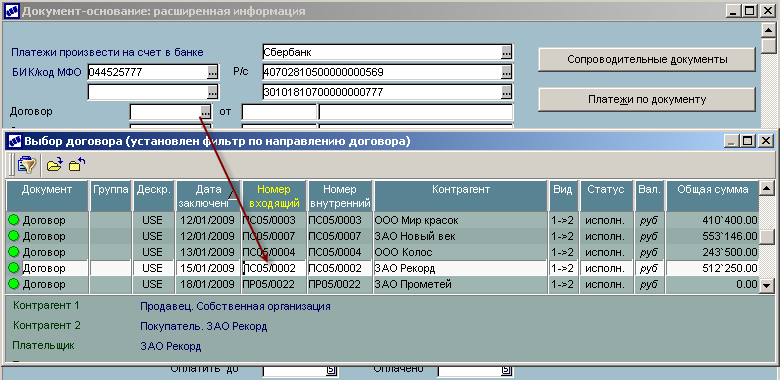Click app icon in Документ-основание title bar

pos(11,11)
